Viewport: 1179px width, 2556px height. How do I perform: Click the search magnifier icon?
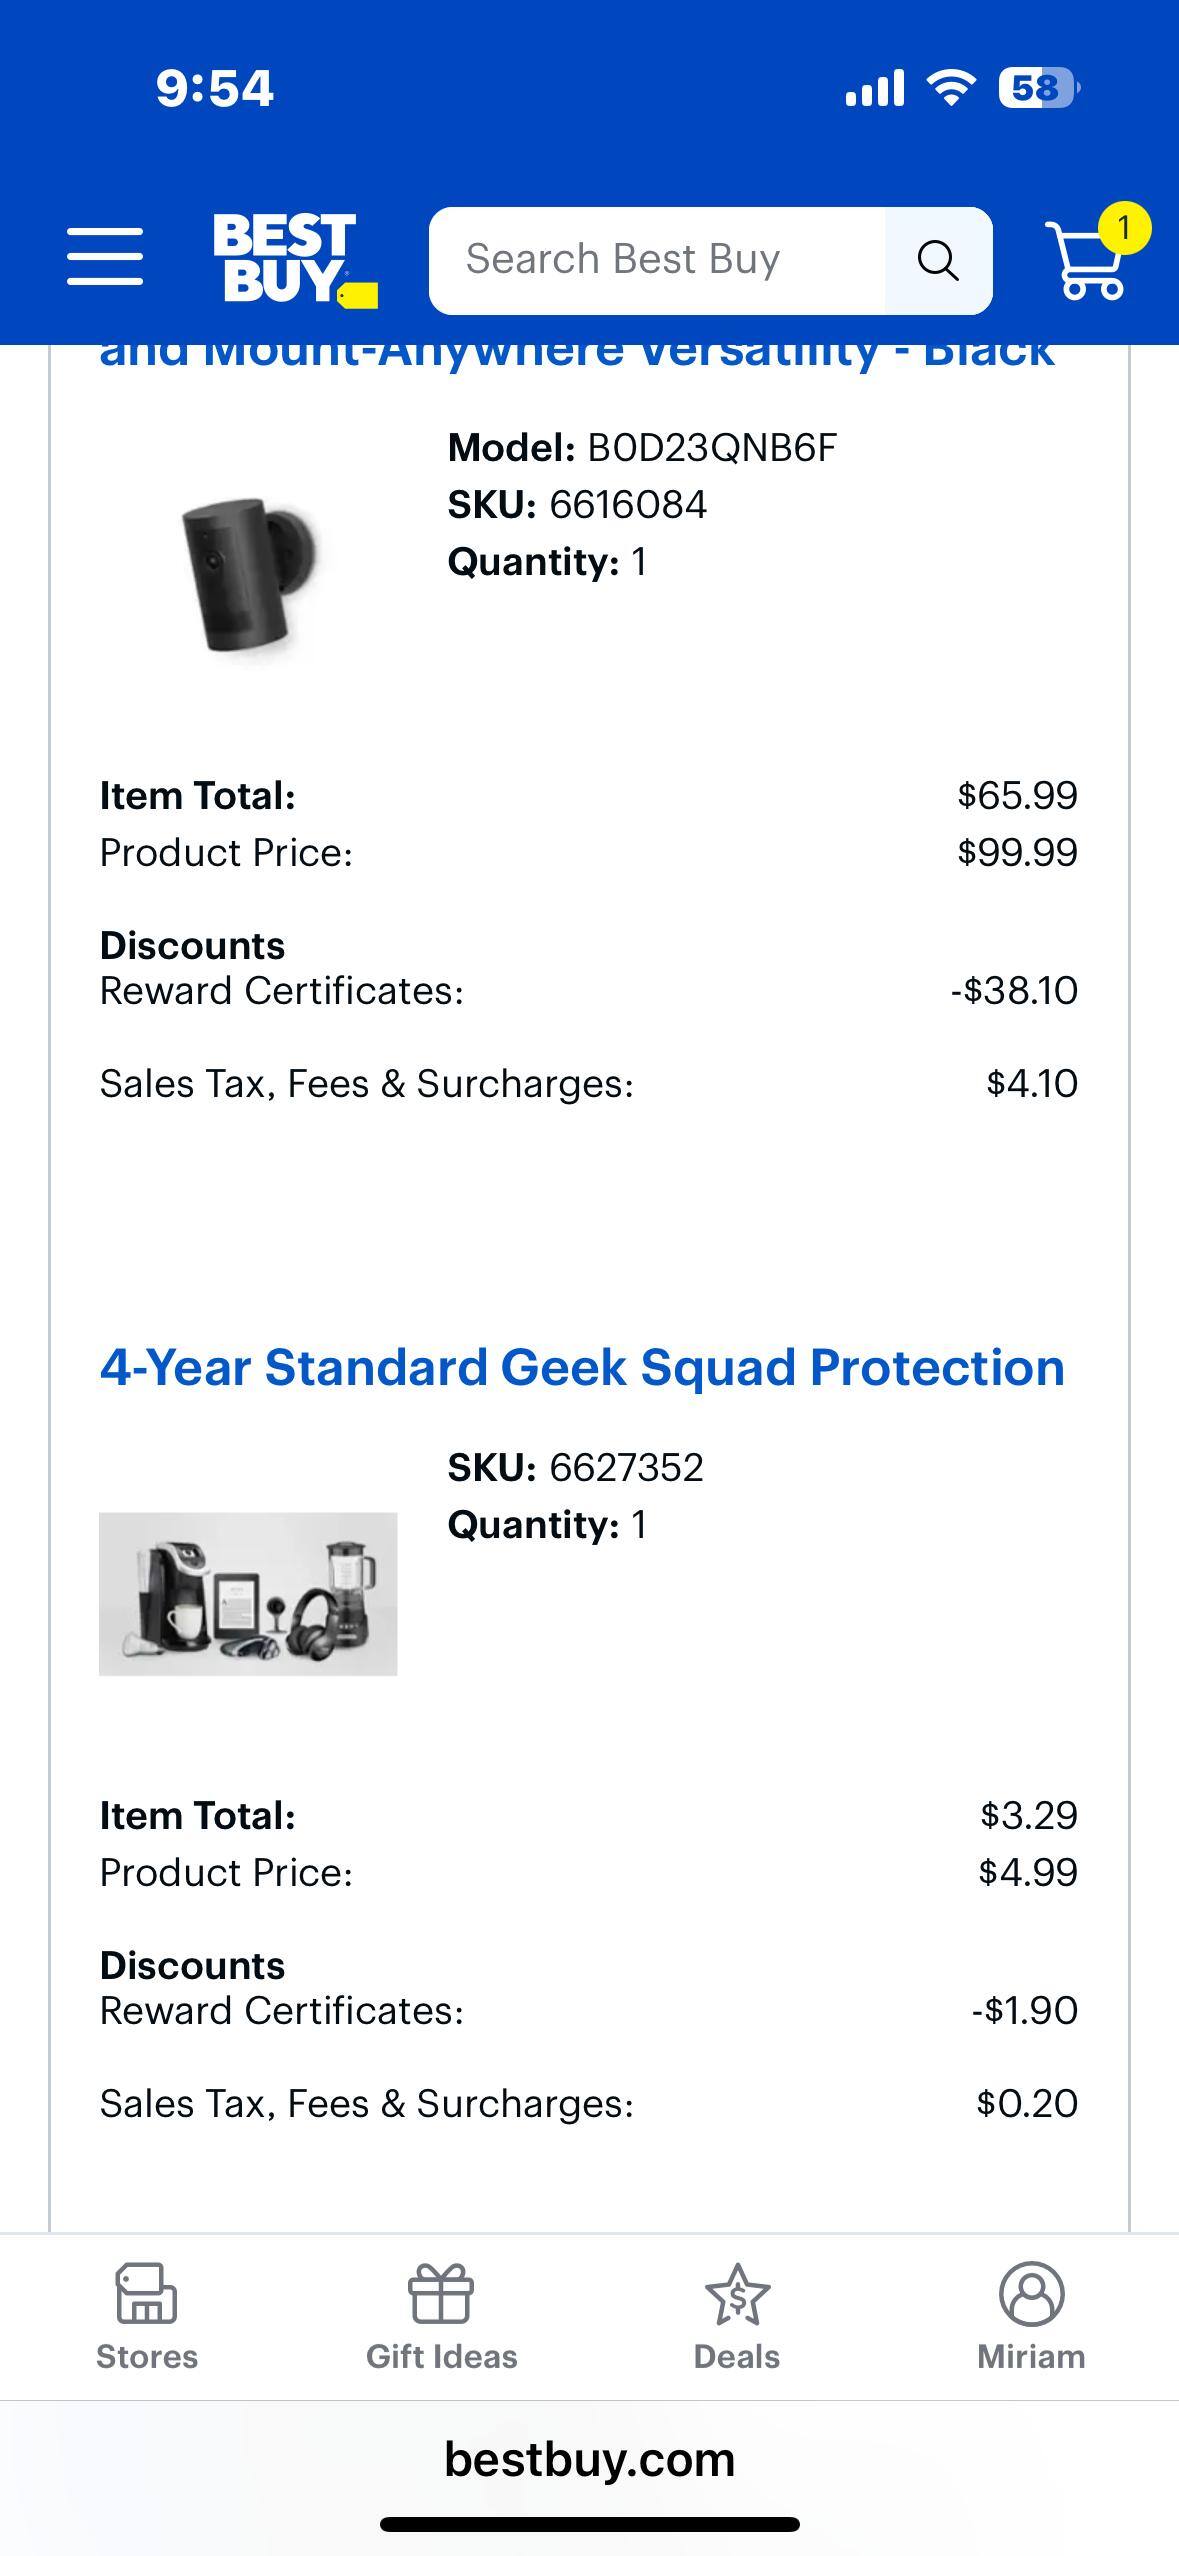936,259
